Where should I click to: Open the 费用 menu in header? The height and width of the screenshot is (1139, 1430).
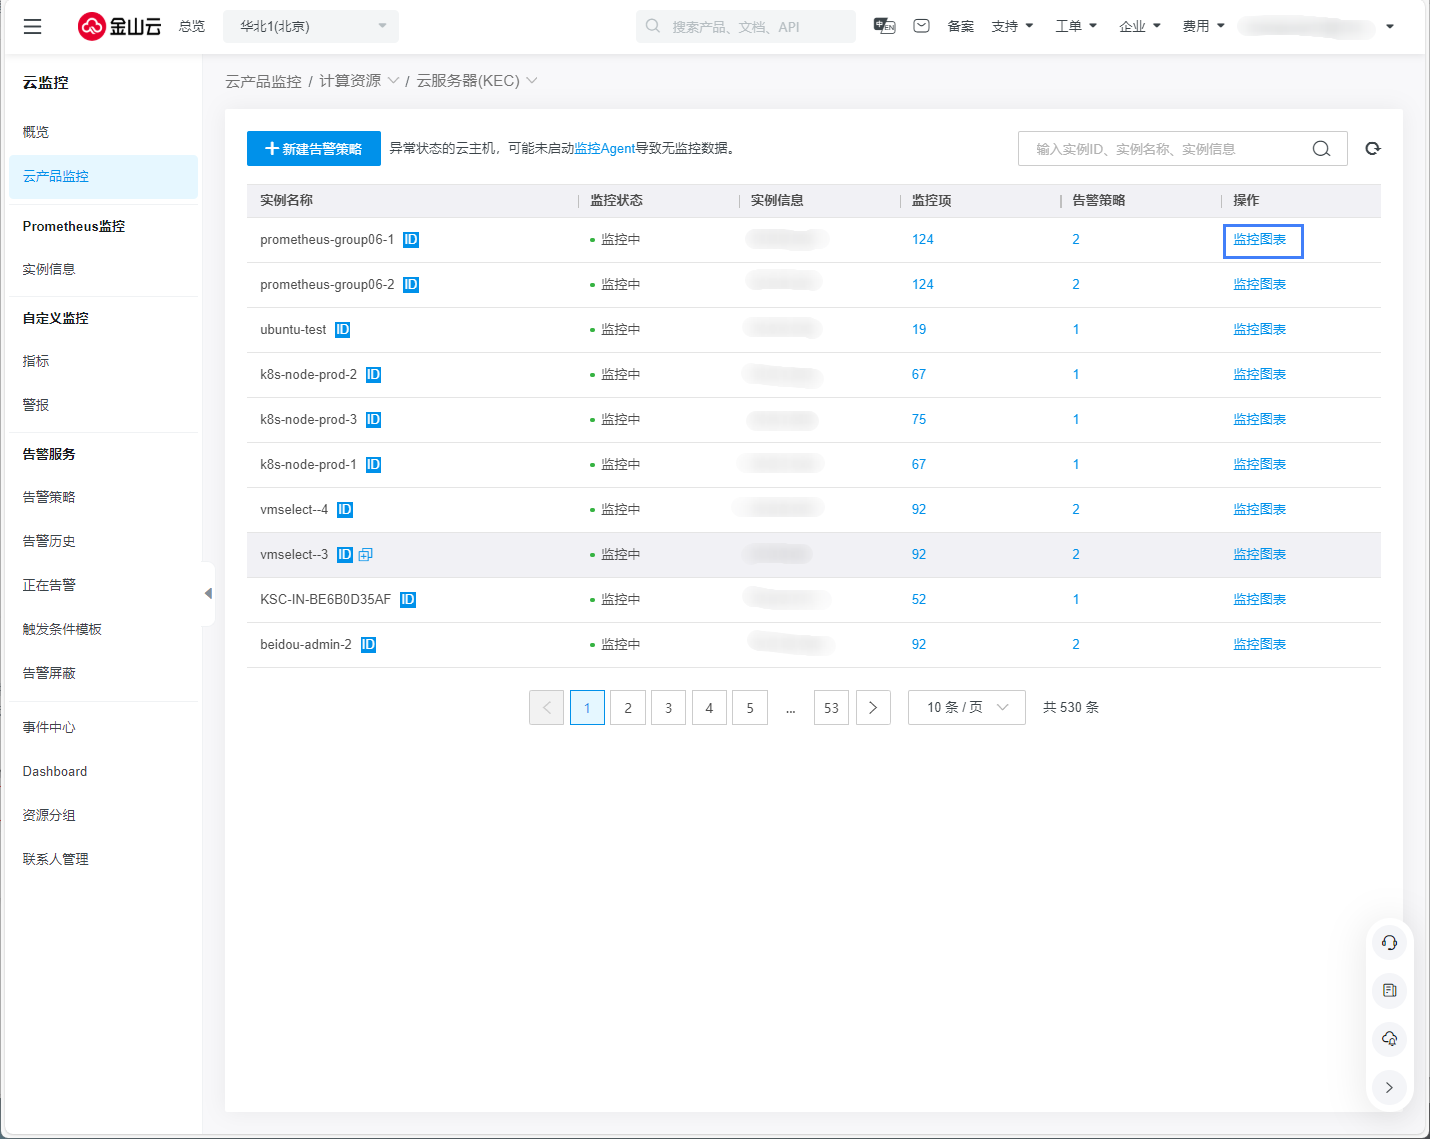[x=1203, y=26]
